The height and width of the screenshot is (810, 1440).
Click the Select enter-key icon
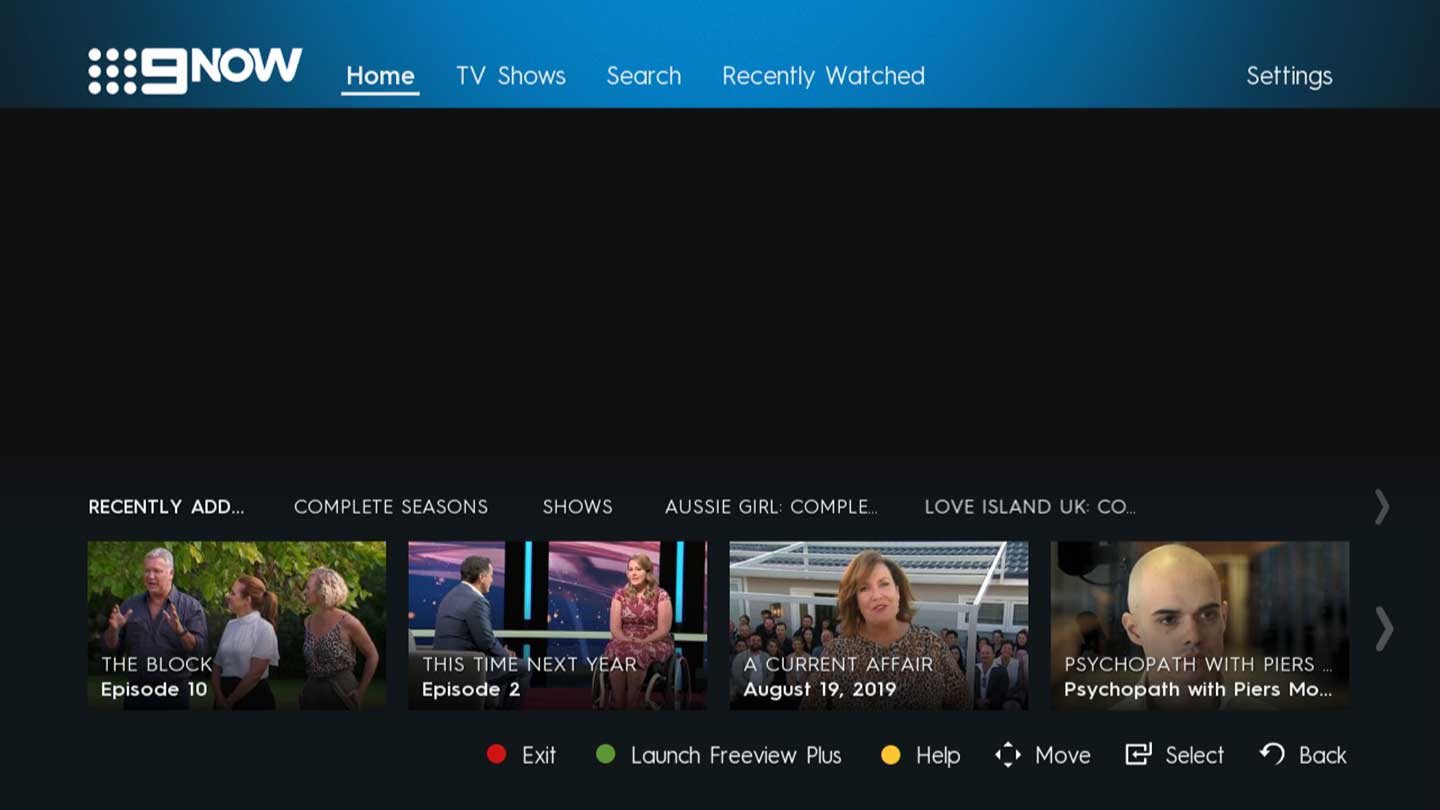[1138, 754]
